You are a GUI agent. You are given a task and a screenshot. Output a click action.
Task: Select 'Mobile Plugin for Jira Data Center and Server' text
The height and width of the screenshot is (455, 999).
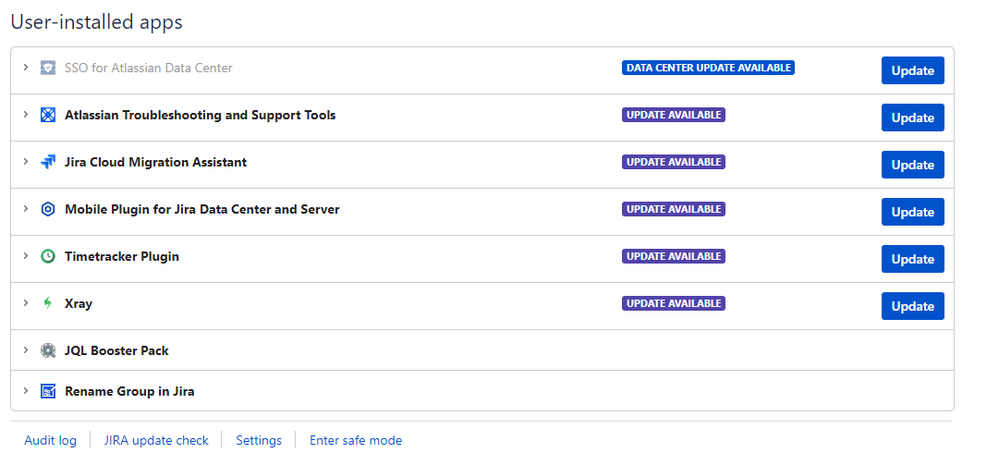202,209
